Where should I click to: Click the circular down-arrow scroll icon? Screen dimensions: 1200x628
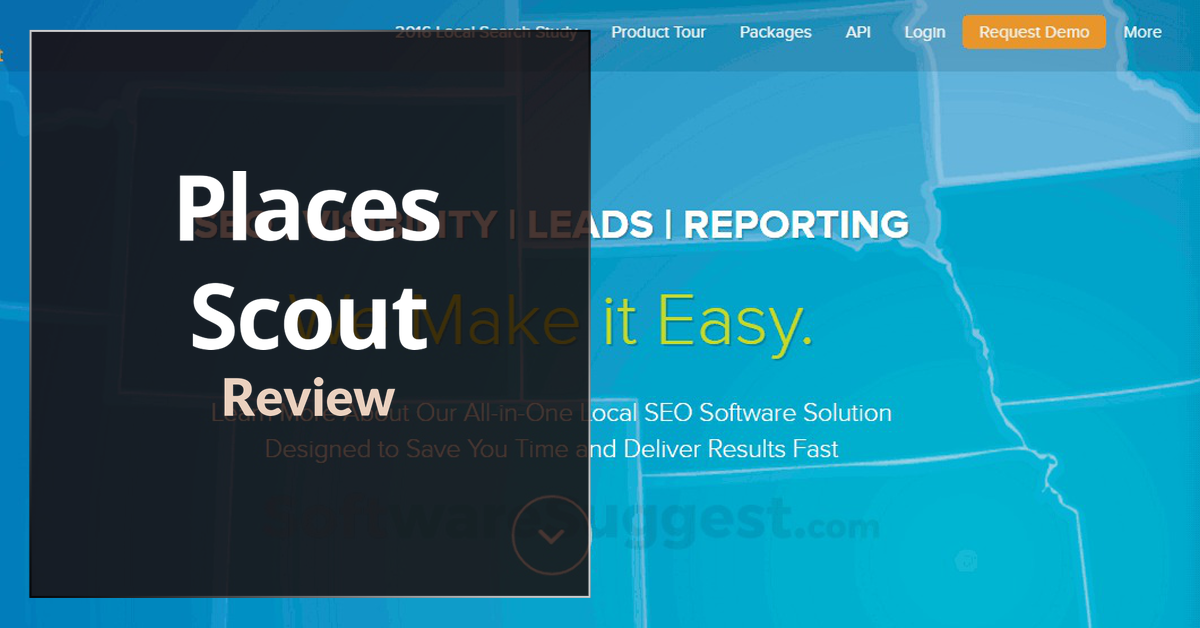(x=551, y=535)
